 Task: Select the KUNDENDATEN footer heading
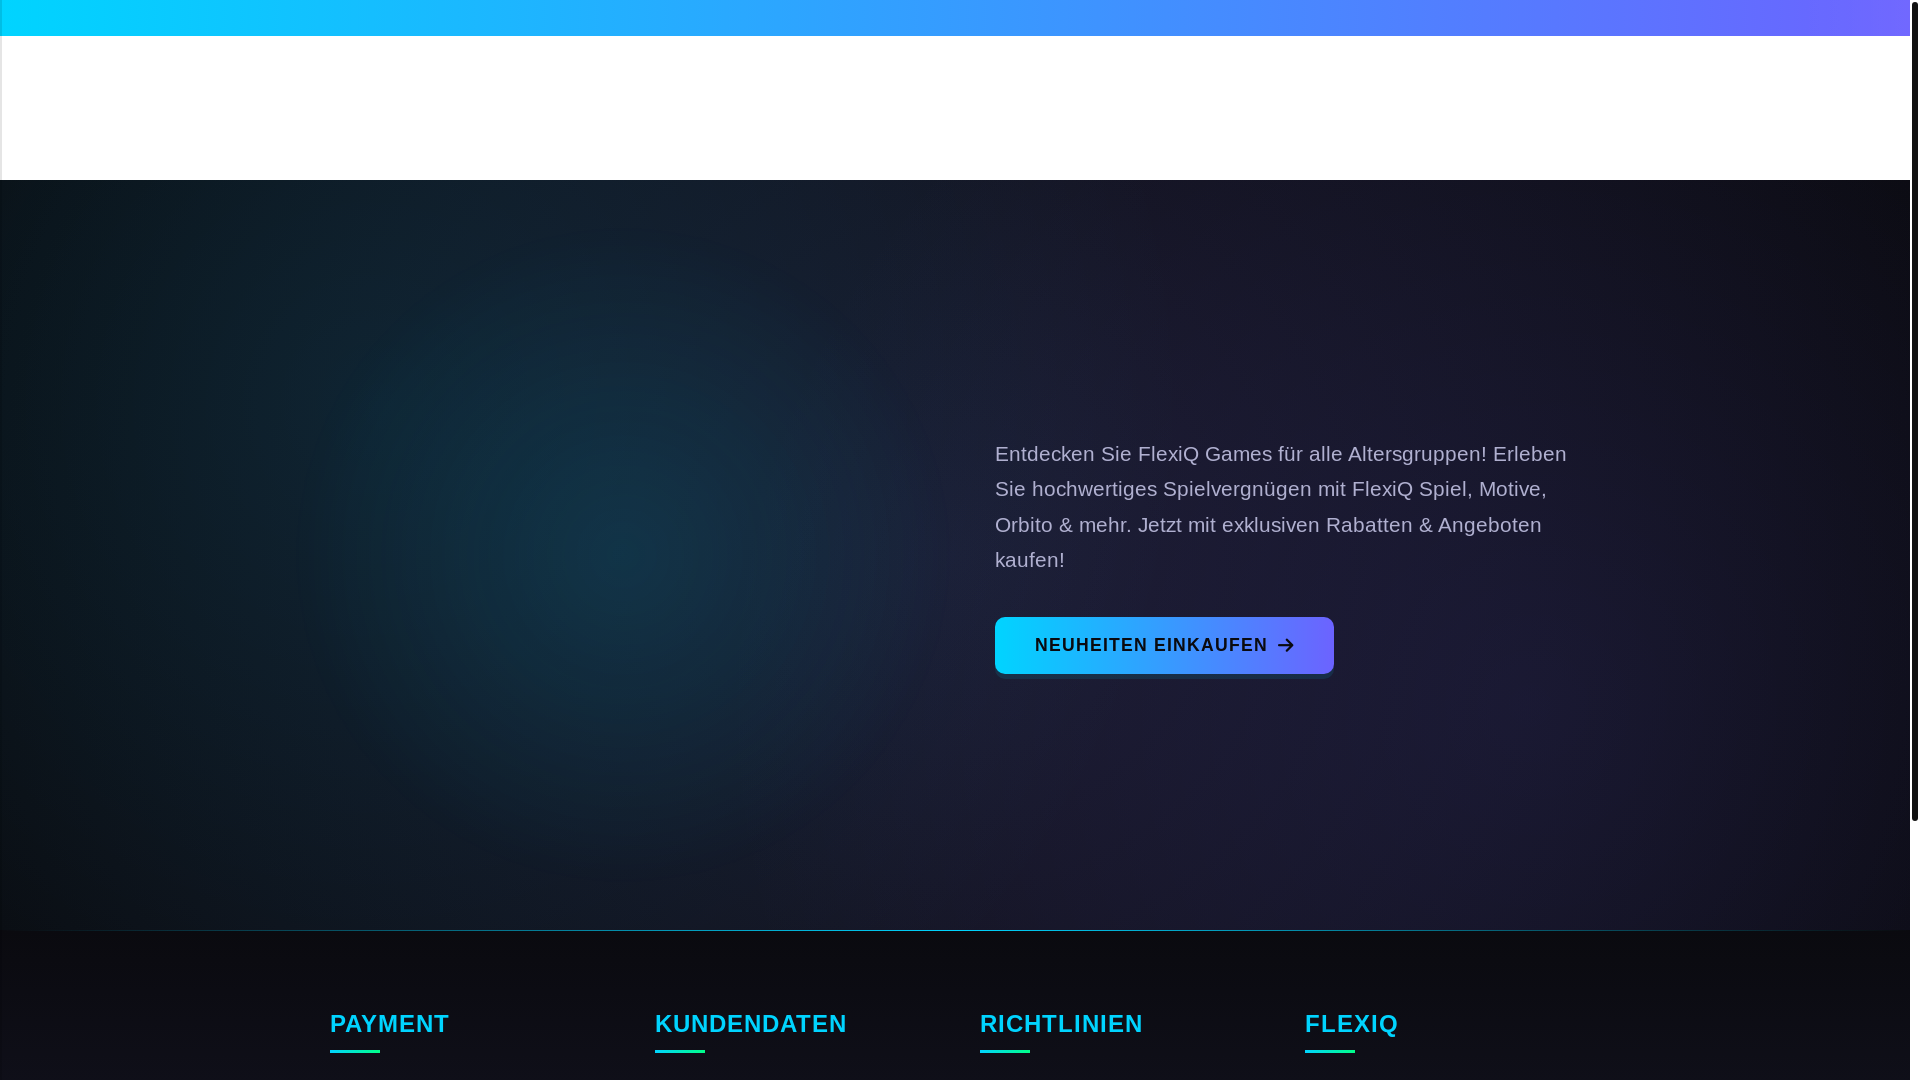(750, 1024)
